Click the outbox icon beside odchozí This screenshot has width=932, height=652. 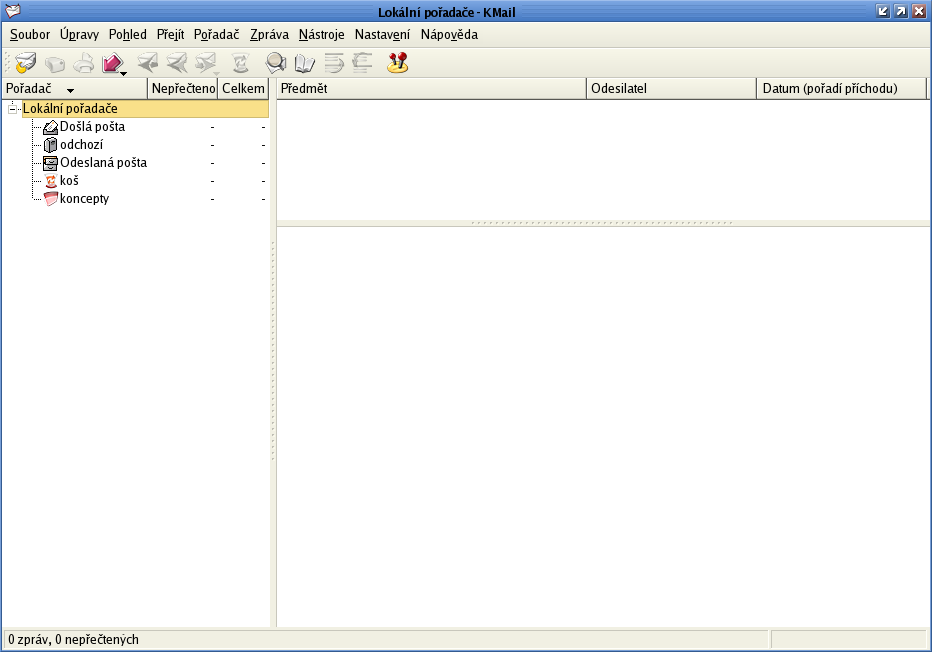coord(51,145)
